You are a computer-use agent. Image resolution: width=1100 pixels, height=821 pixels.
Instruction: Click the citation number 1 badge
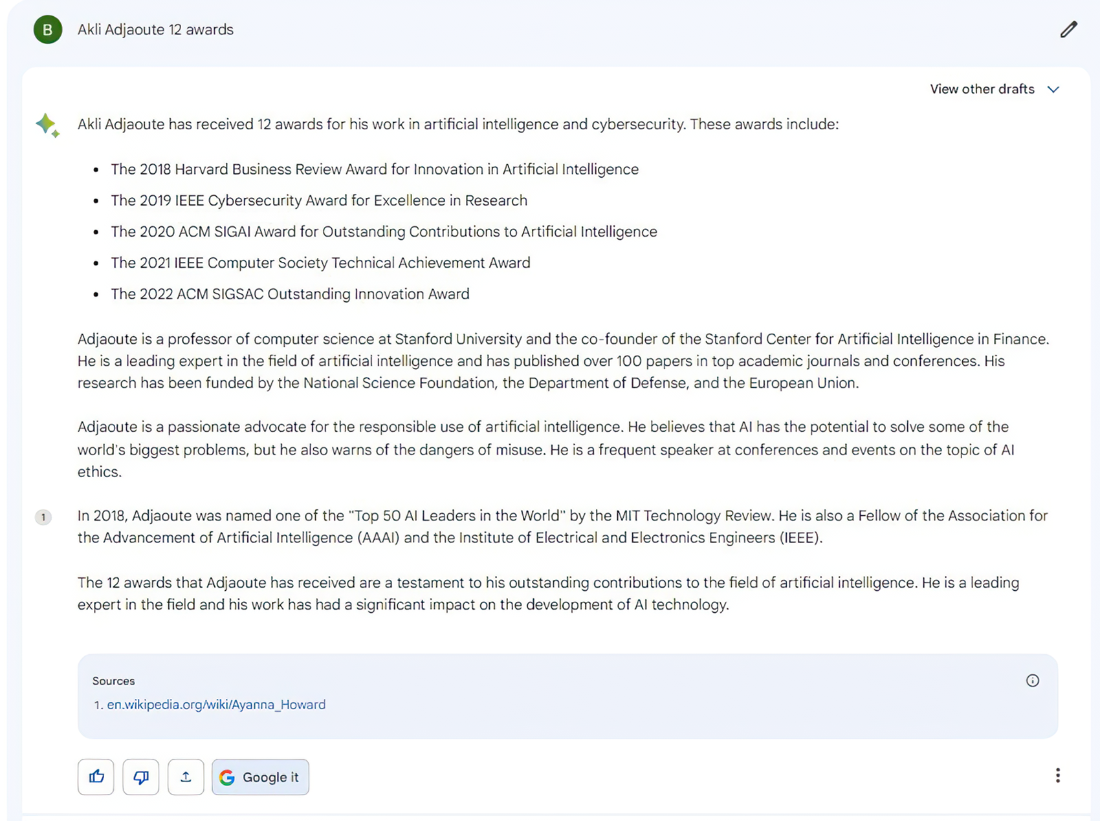(43, 517)
